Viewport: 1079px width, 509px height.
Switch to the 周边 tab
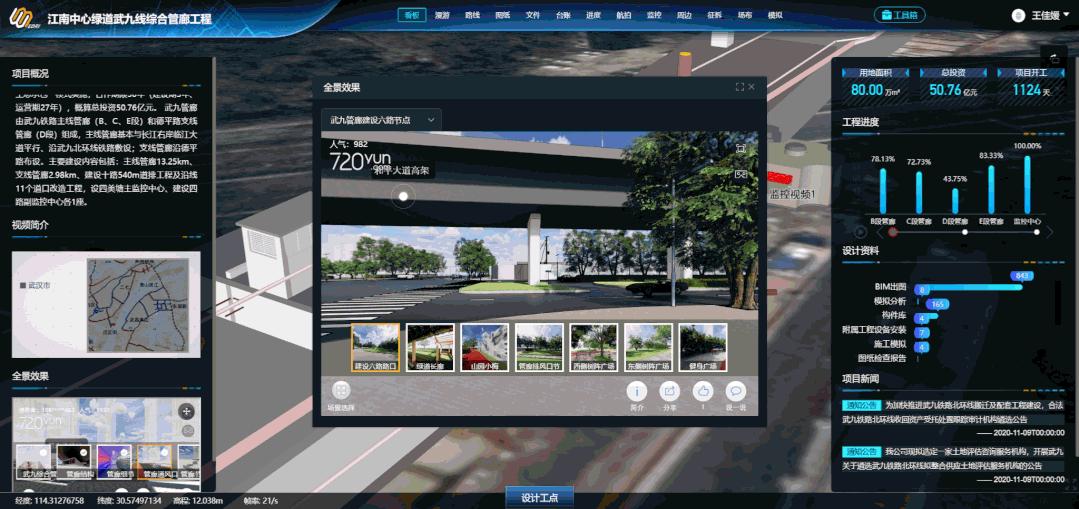click(x=684, y=15)
